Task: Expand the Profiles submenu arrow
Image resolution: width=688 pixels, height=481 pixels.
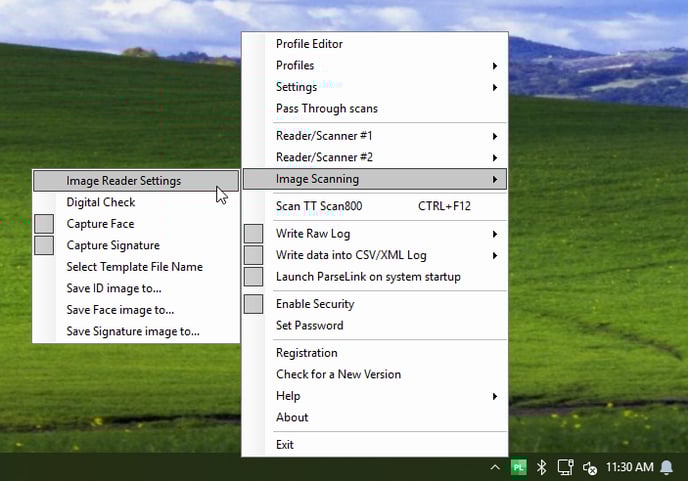Action: coord(495,66)
